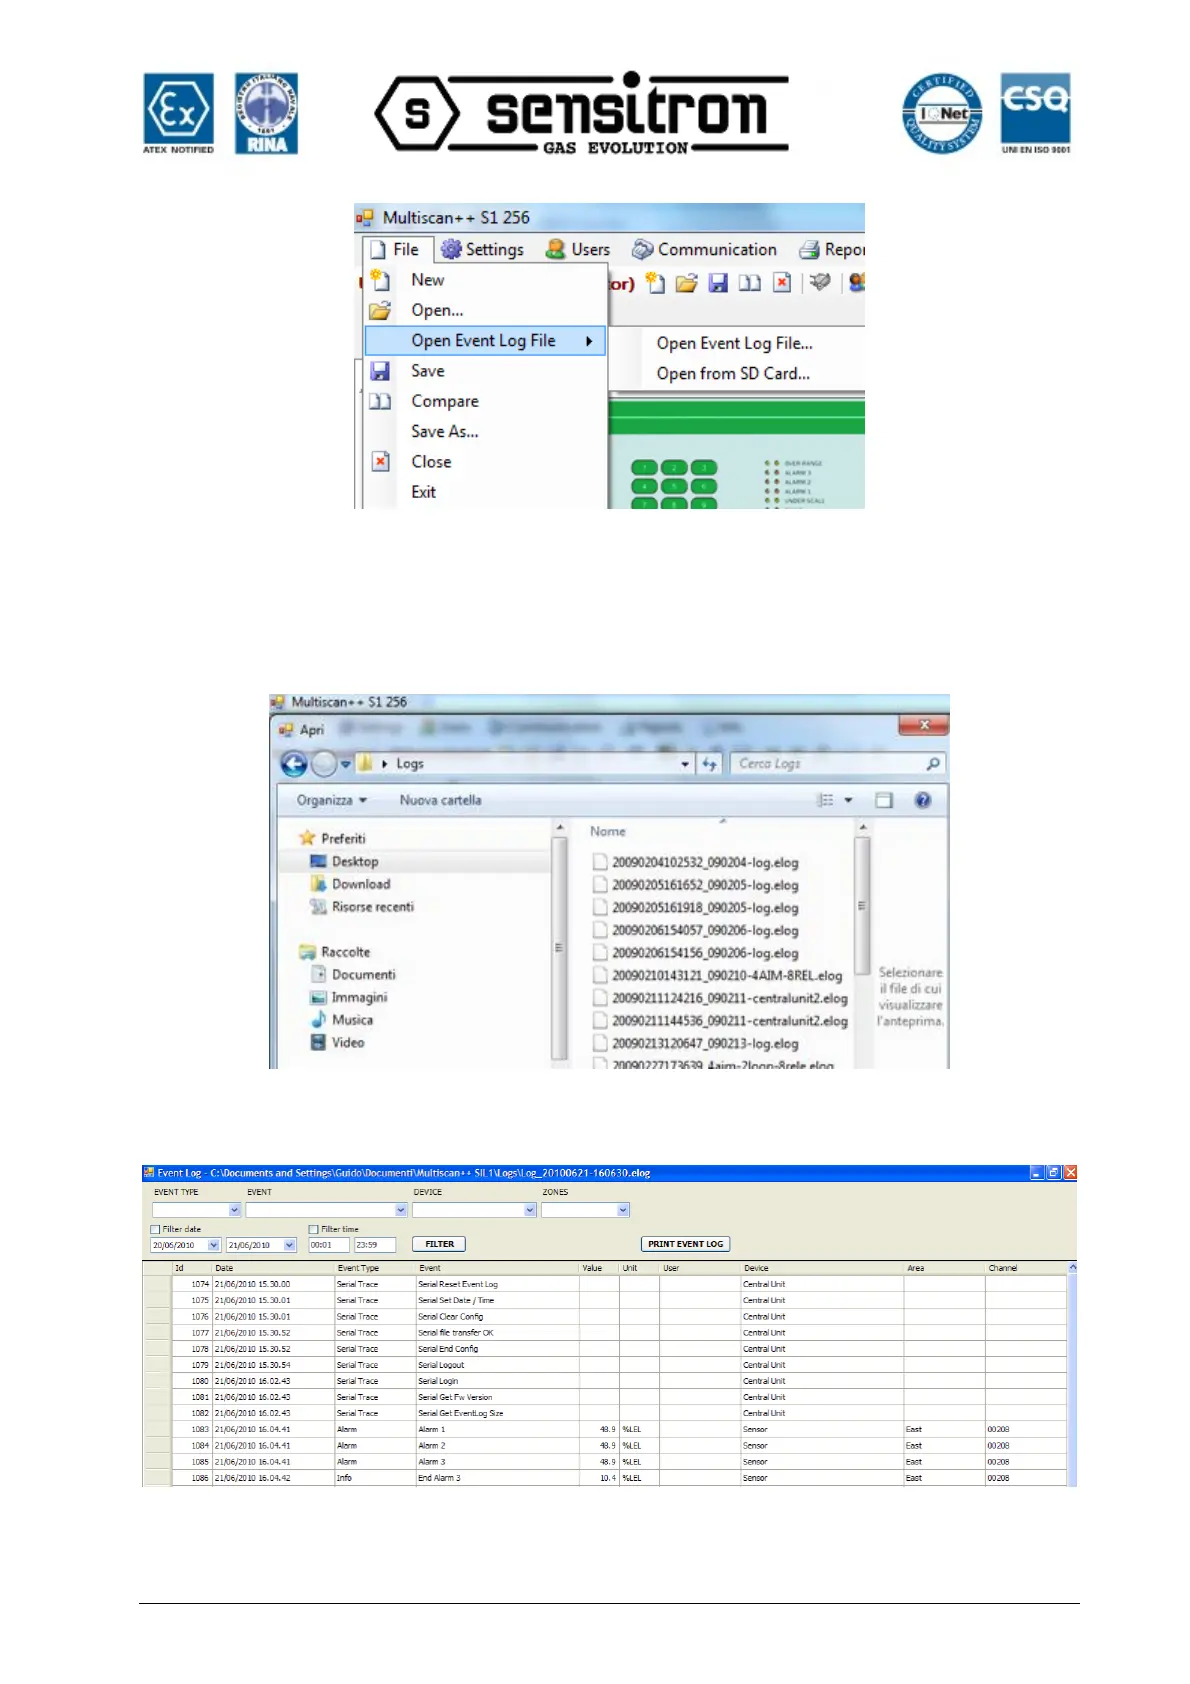Click the FILTER button
Screen dimensions: 1190x1684
click(x=439, y=1245)
